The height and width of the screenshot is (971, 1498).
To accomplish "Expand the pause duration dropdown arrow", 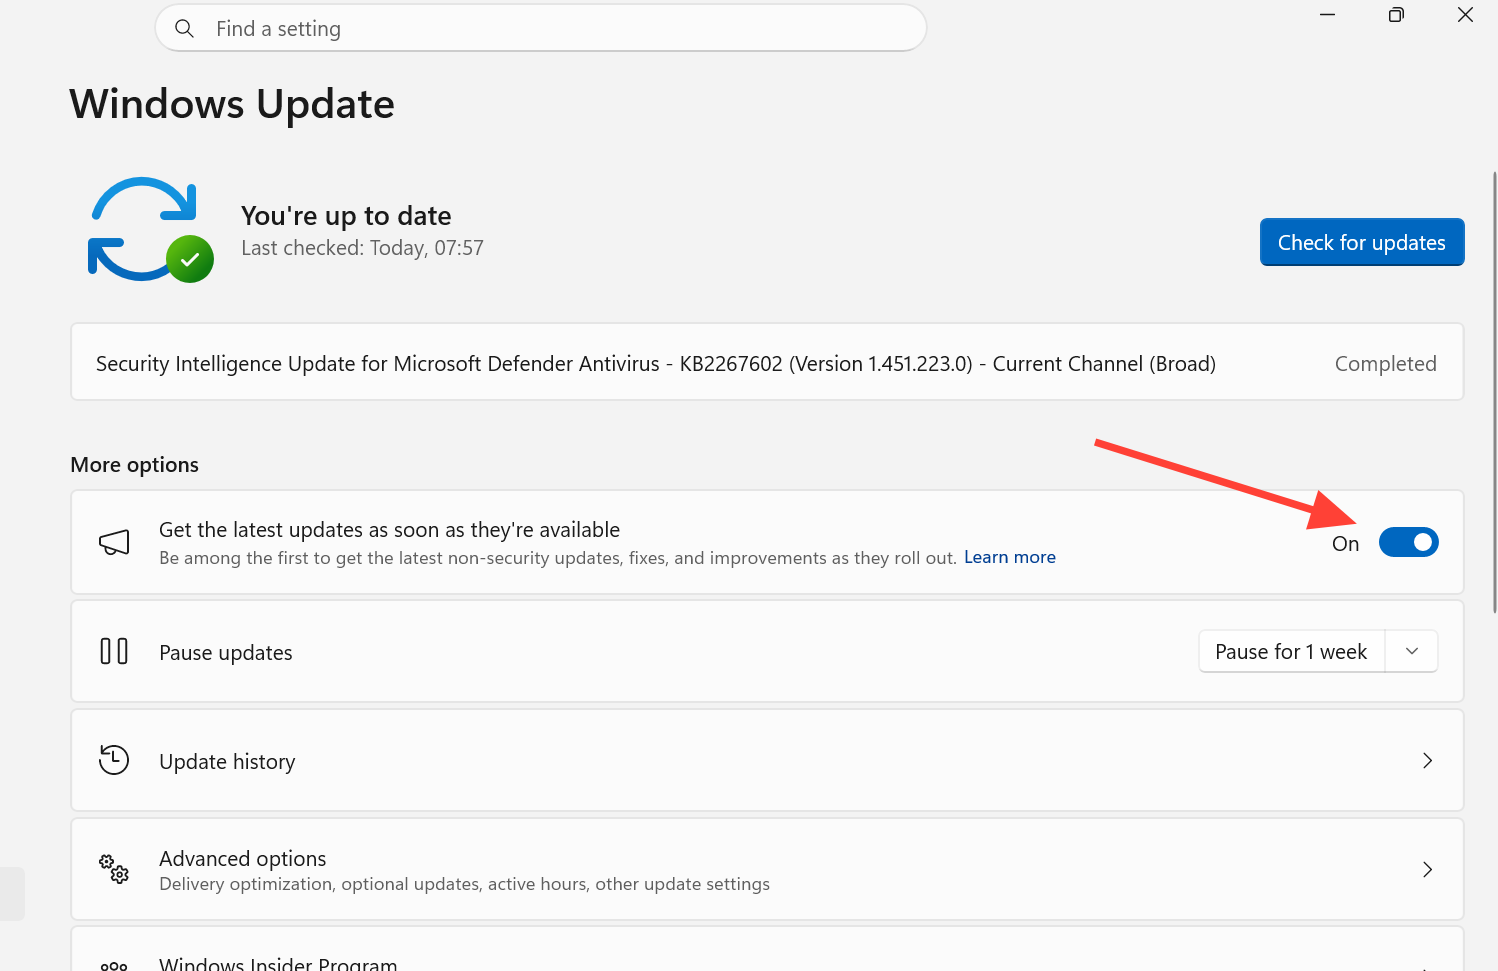I will [x=1412, y=651].
